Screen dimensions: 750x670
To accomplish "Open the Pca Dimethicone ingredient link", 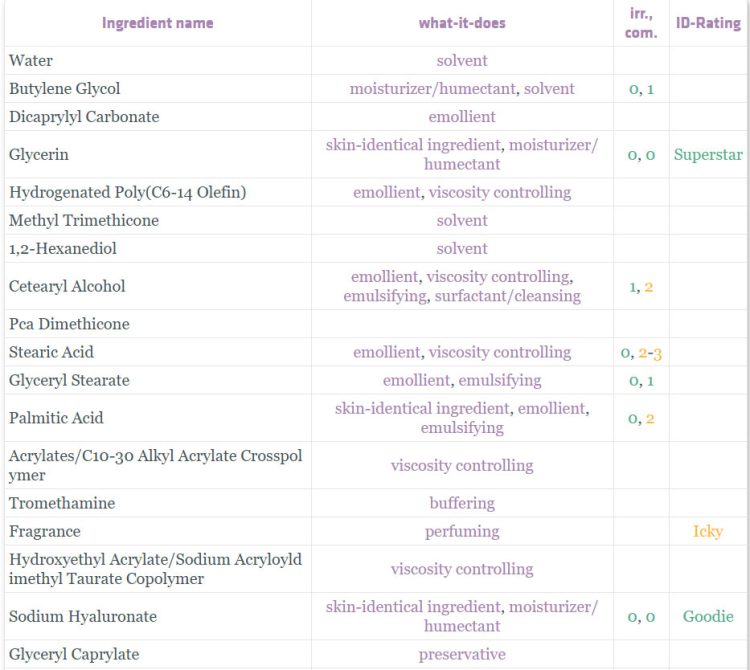I will click(x=69, y=324).
